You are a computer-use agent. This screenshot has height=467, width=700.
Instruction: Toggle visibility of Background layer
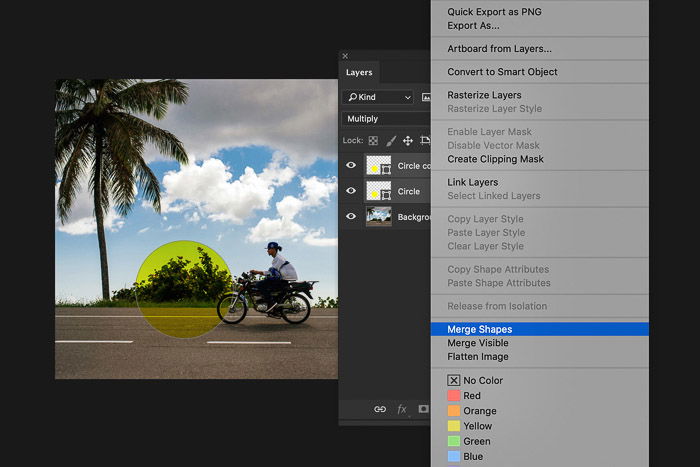click(351, 217)
